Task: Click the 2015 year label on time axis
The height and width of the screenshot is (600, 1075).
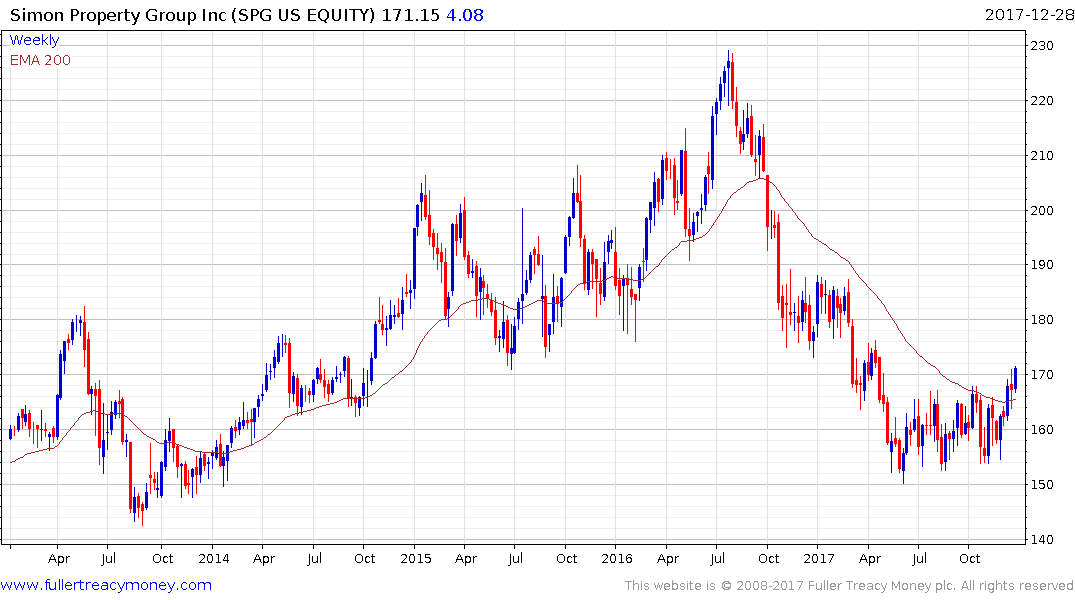Action: click(x=415, y=559)
